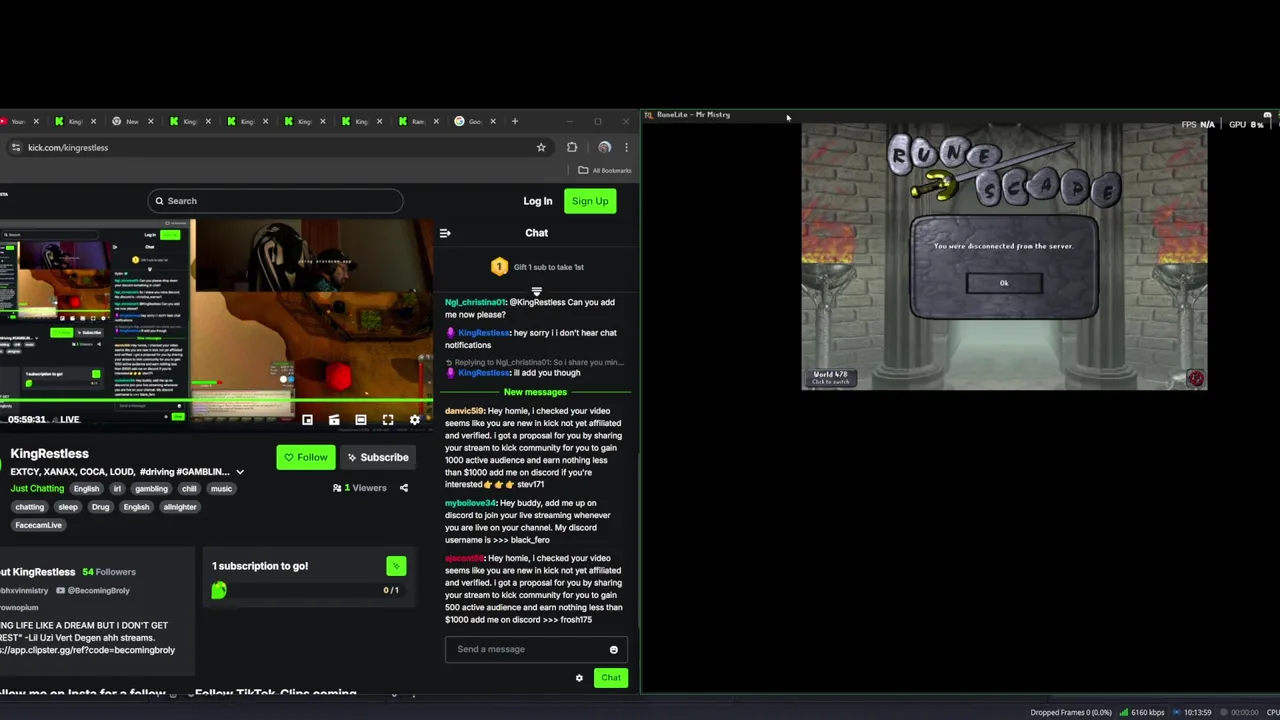The height and width of the screenshot is (720, 1280).
Task: Click Replying to Ngl_christina01 reply line
Action: (x=537, y=362)
